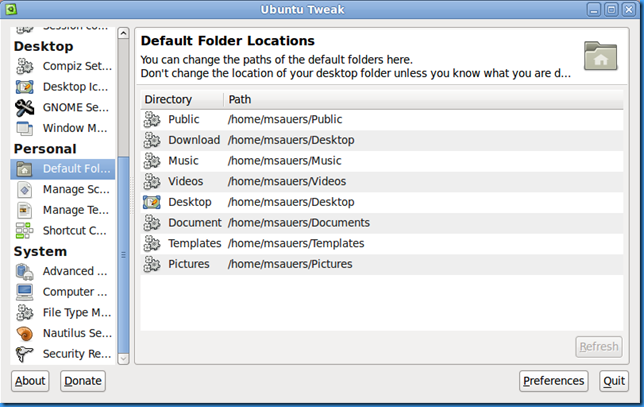
Task: Select the /home/msauers/Public path cell
Action: pyautogui.click(x=285, y=120)
